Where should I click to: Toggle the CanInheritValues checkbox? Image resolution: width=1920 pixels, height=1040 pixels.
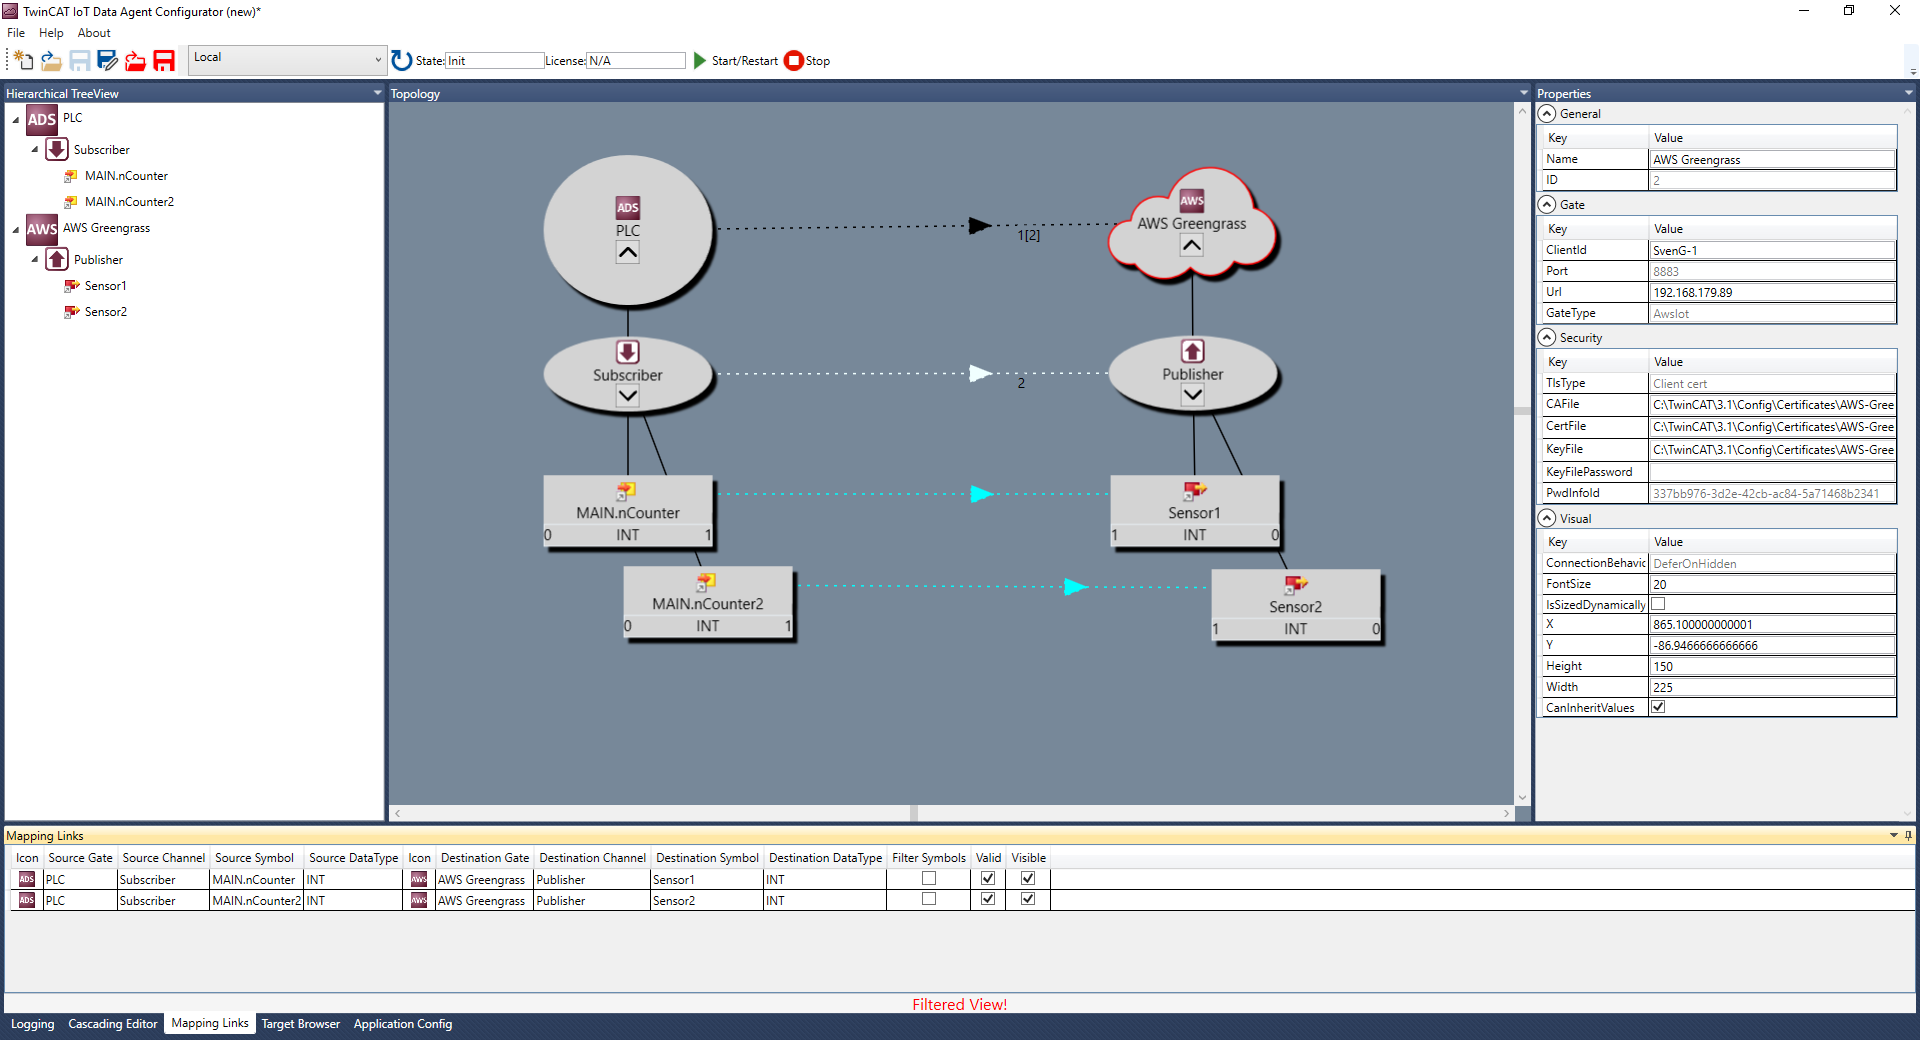pyautogui.click(x=1658, y=707)
